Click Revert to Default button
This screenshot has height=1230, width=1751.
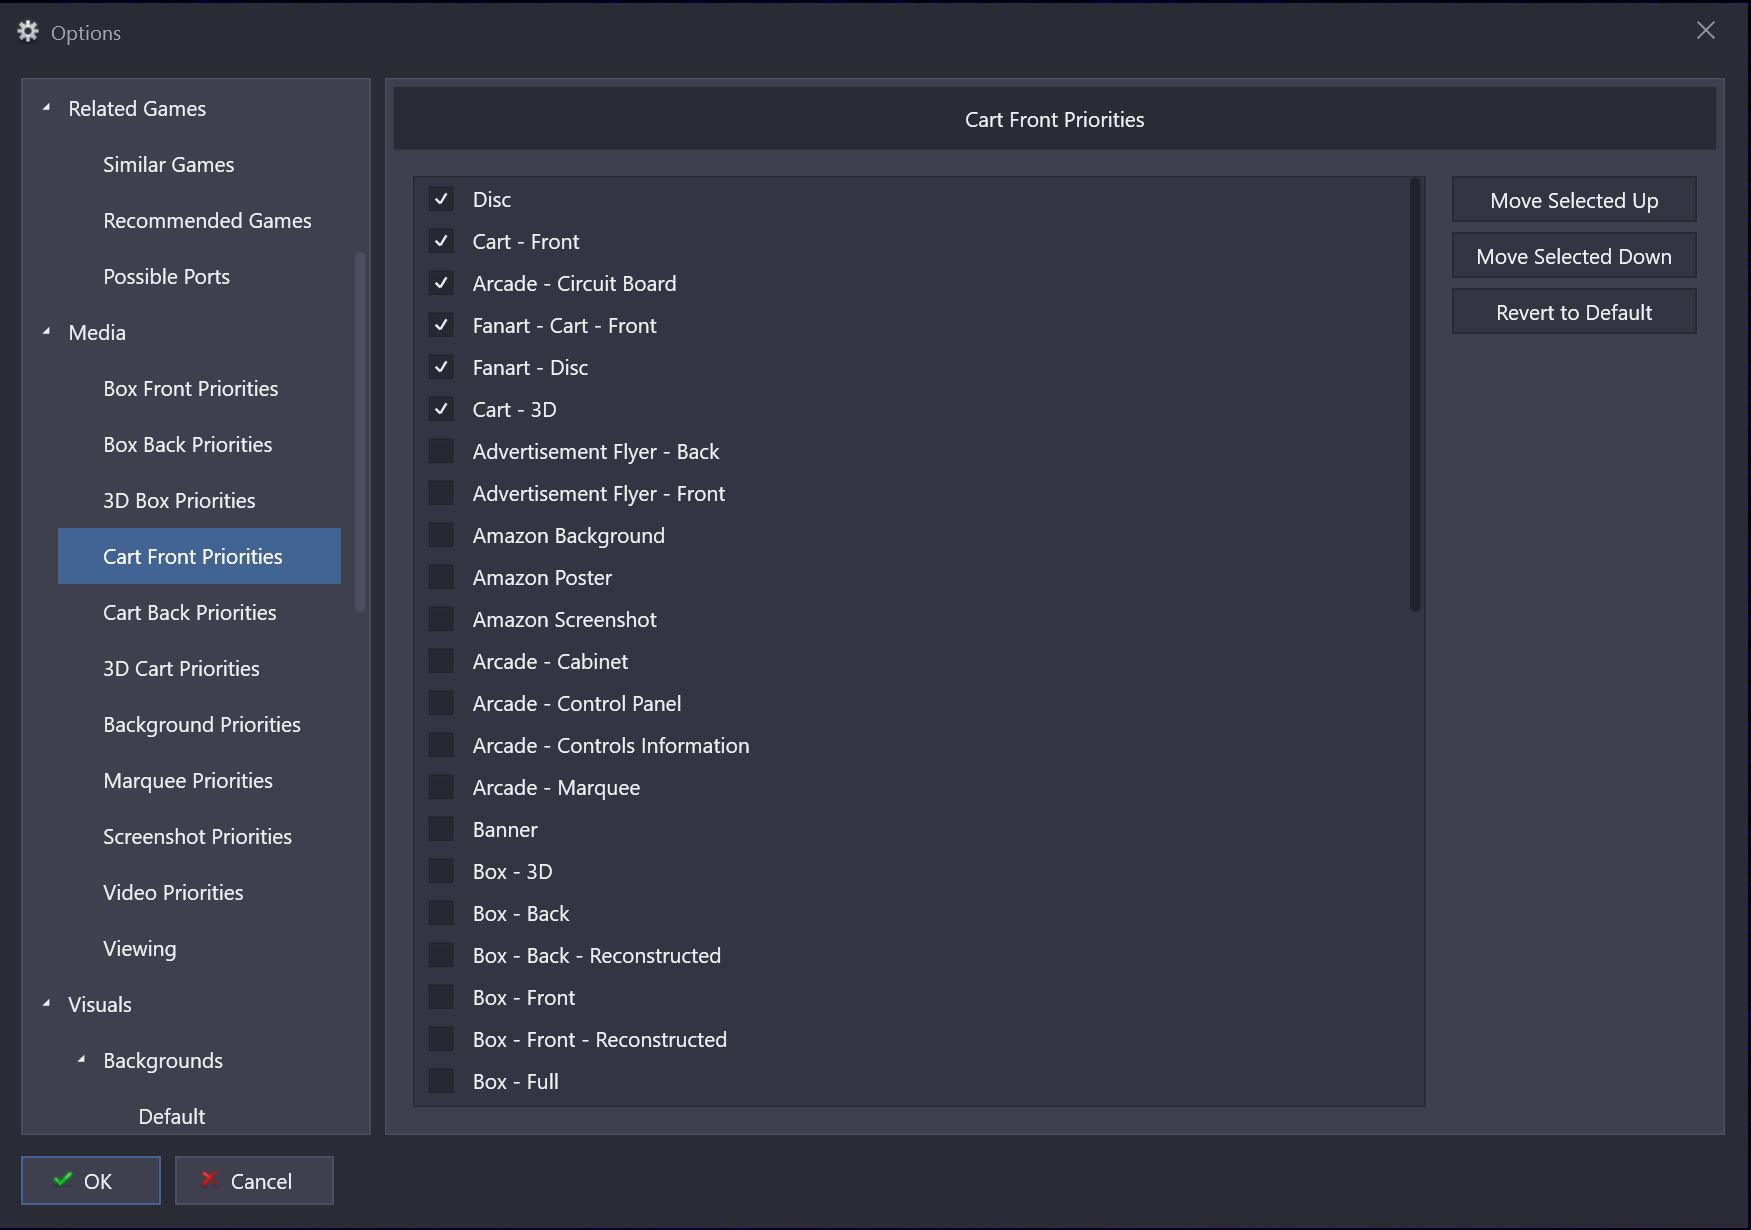click(1574, 312)
